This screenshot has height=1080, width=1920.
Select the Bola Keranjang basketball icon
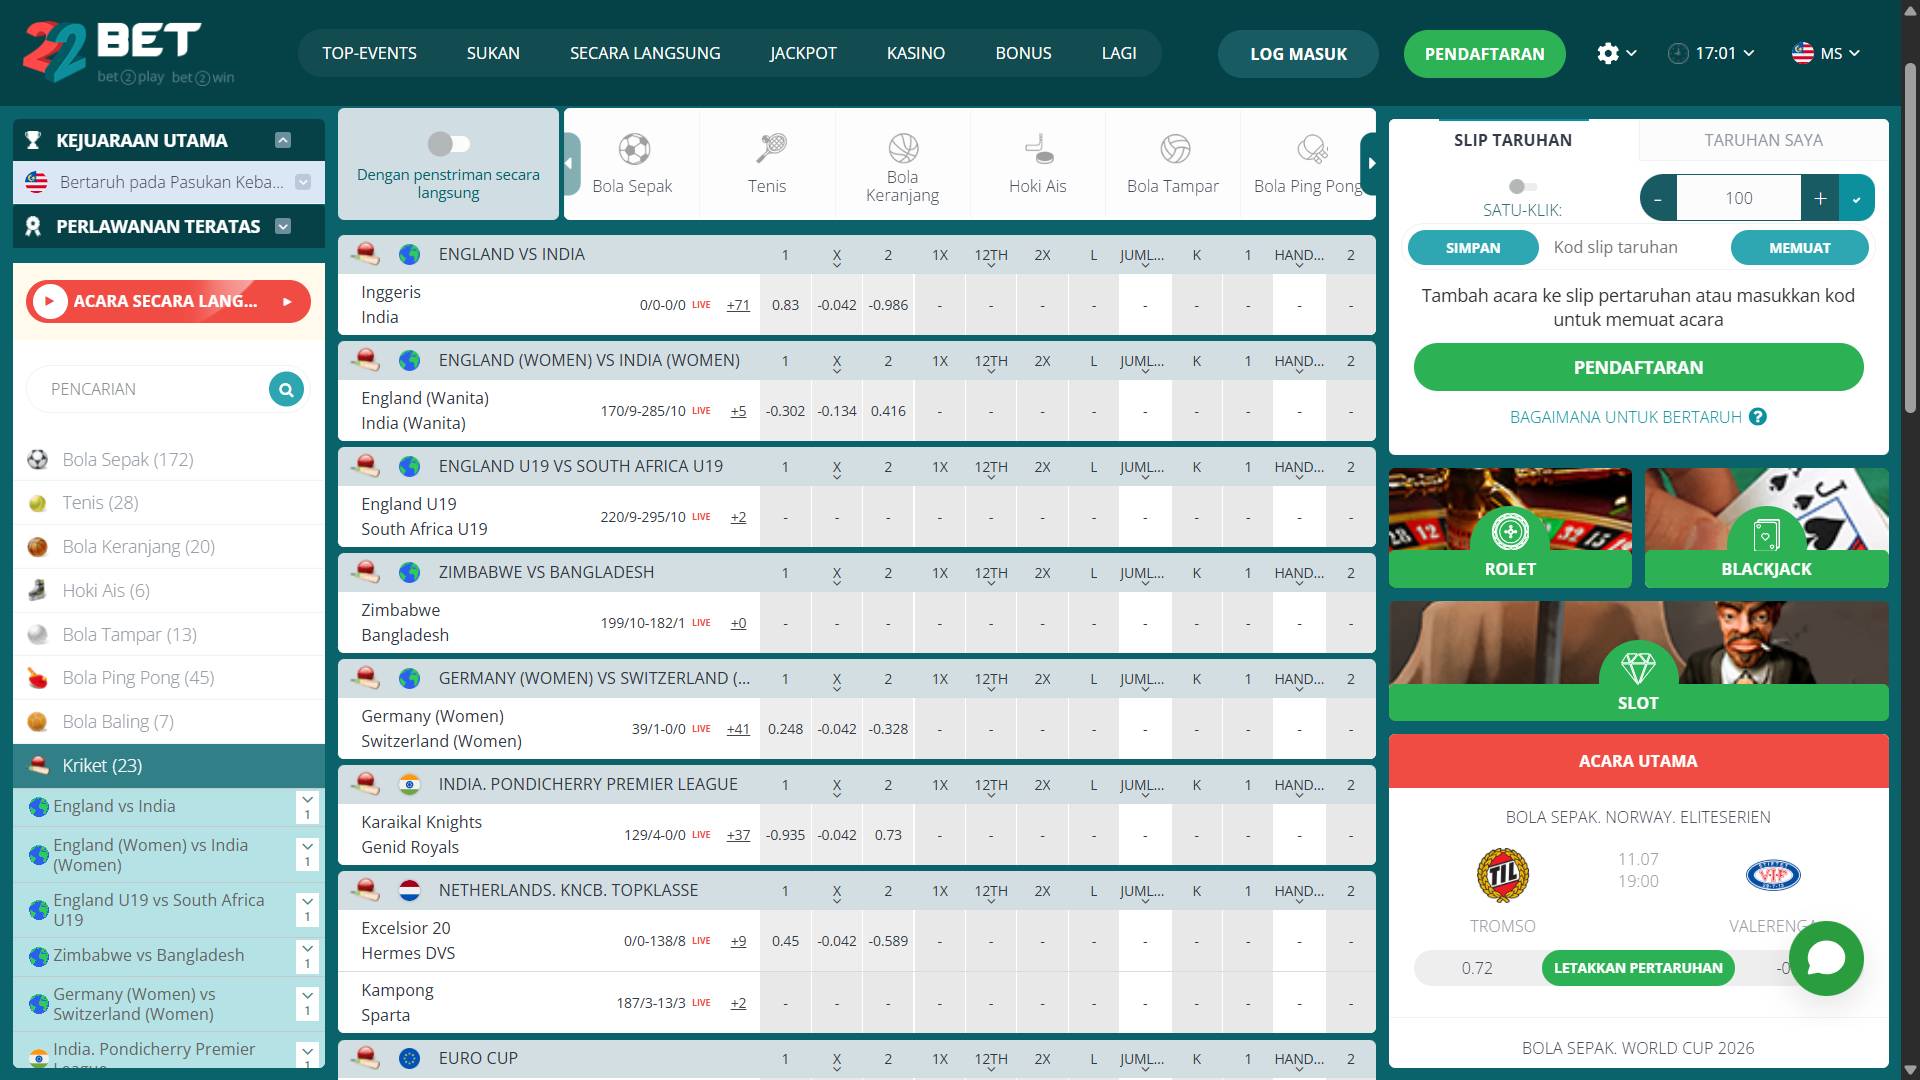point(903,148)
